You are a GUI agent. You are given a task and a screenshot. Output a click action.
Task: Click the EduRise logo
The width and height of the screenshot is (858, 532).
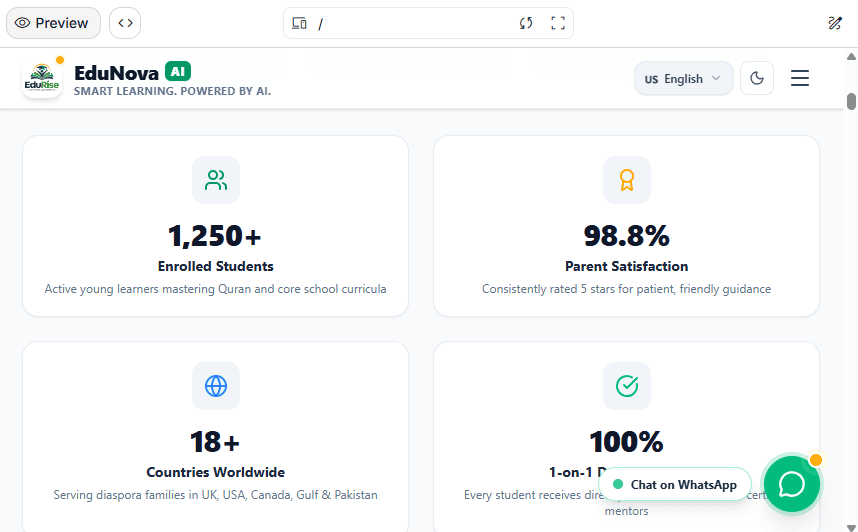42,78
